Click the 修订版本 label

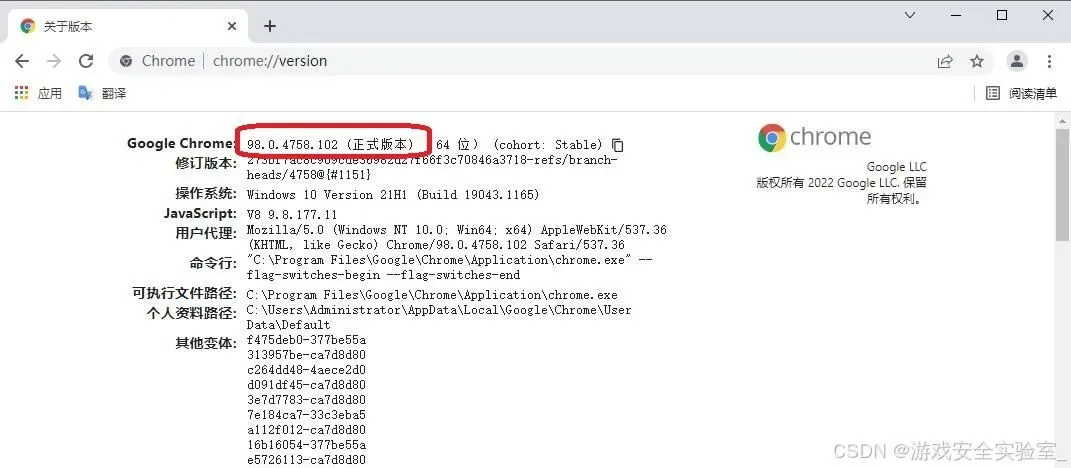(x=206, y=163)
